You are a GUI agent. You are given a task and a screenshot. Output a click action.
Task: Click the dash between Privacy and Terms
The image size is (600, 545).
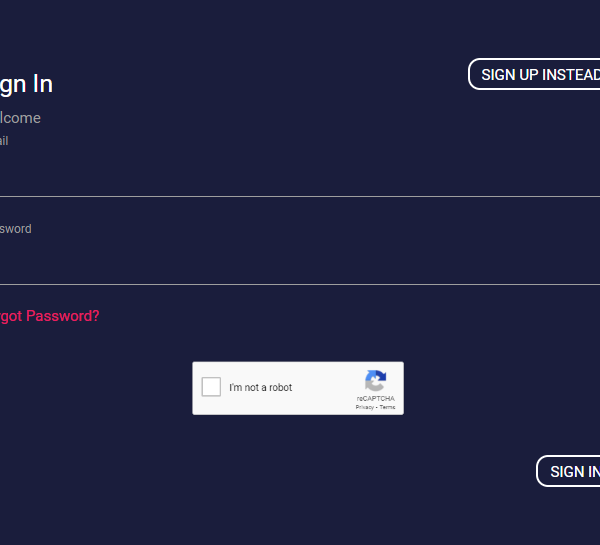377,407
